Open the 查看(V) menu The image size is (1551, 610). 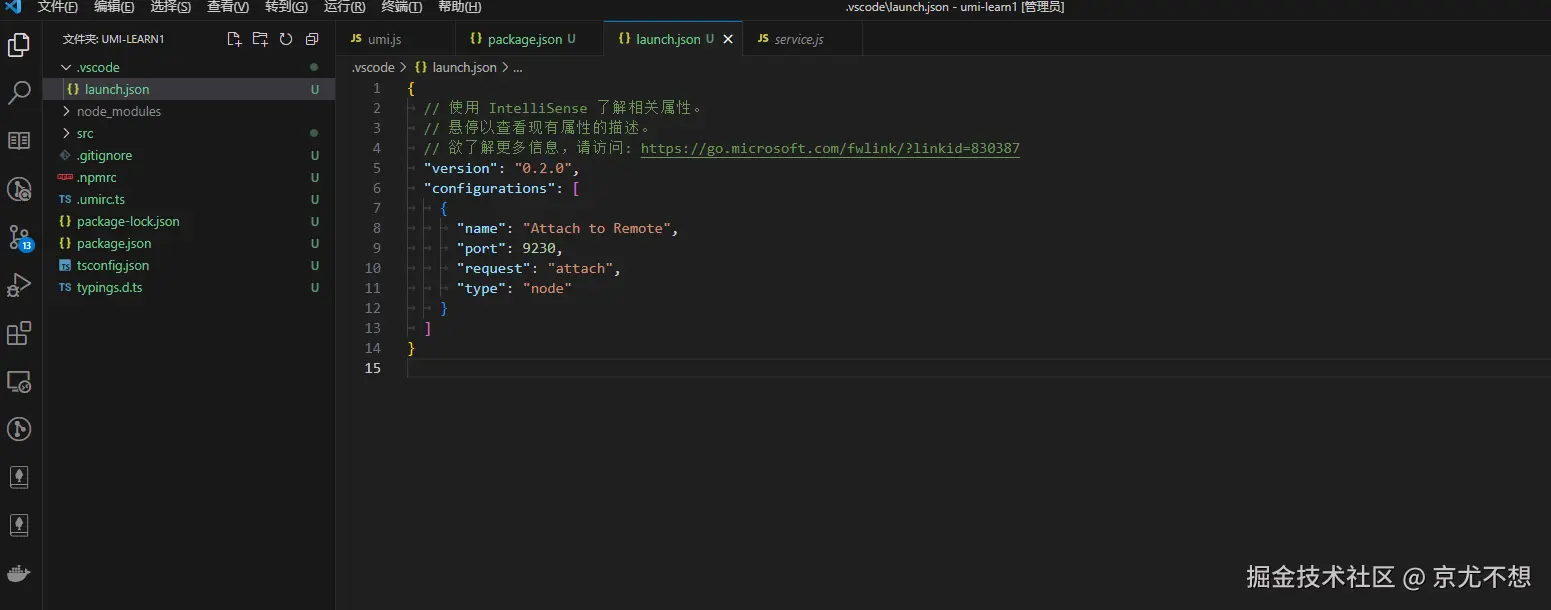(228, 7)
